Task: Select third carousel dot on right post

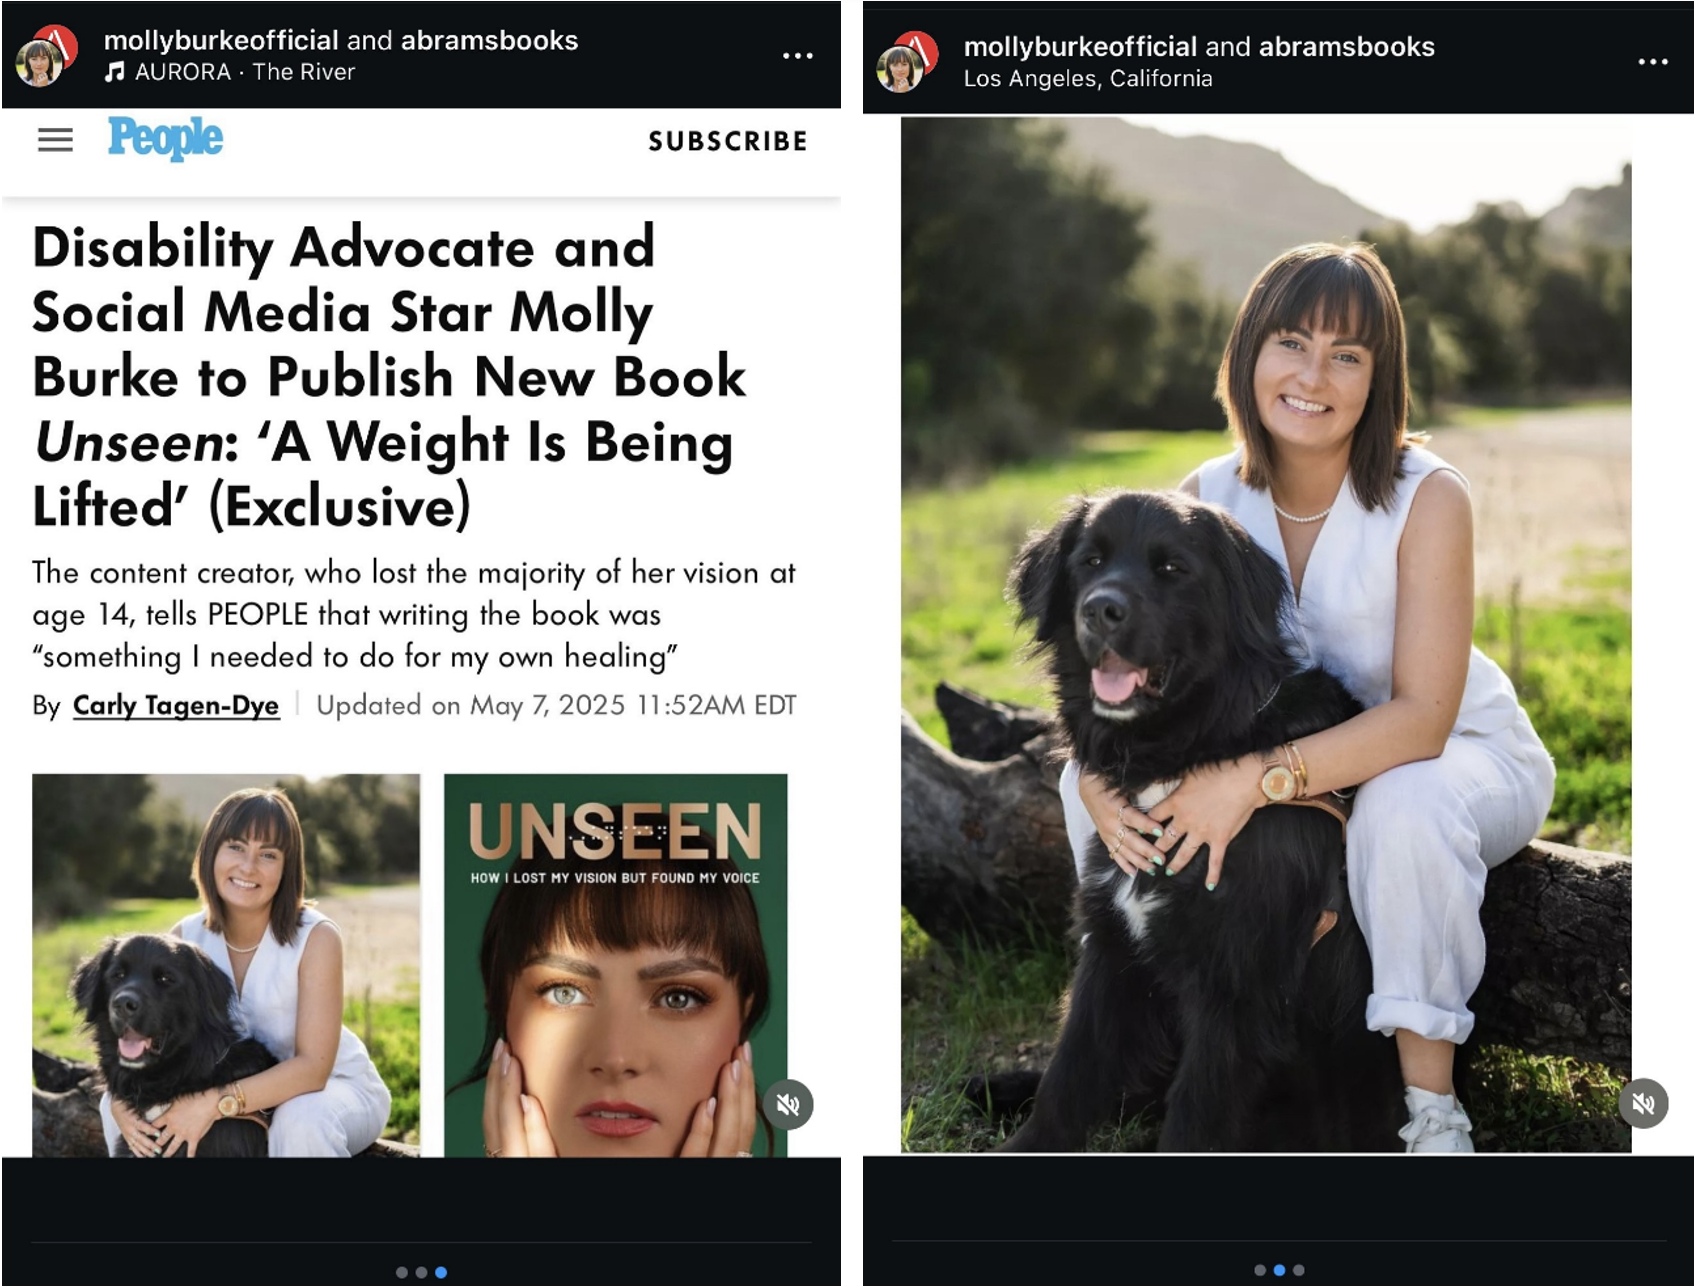Action: [1299, 1270]
